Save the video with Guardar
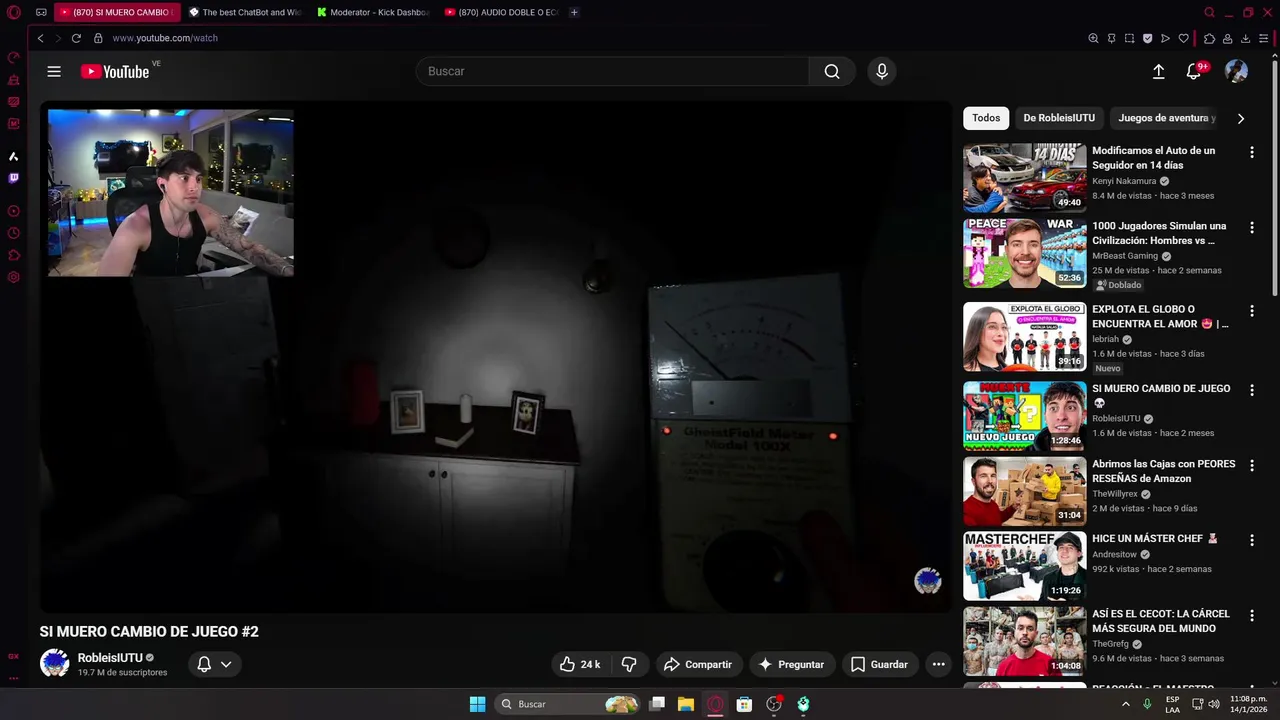 879,664
